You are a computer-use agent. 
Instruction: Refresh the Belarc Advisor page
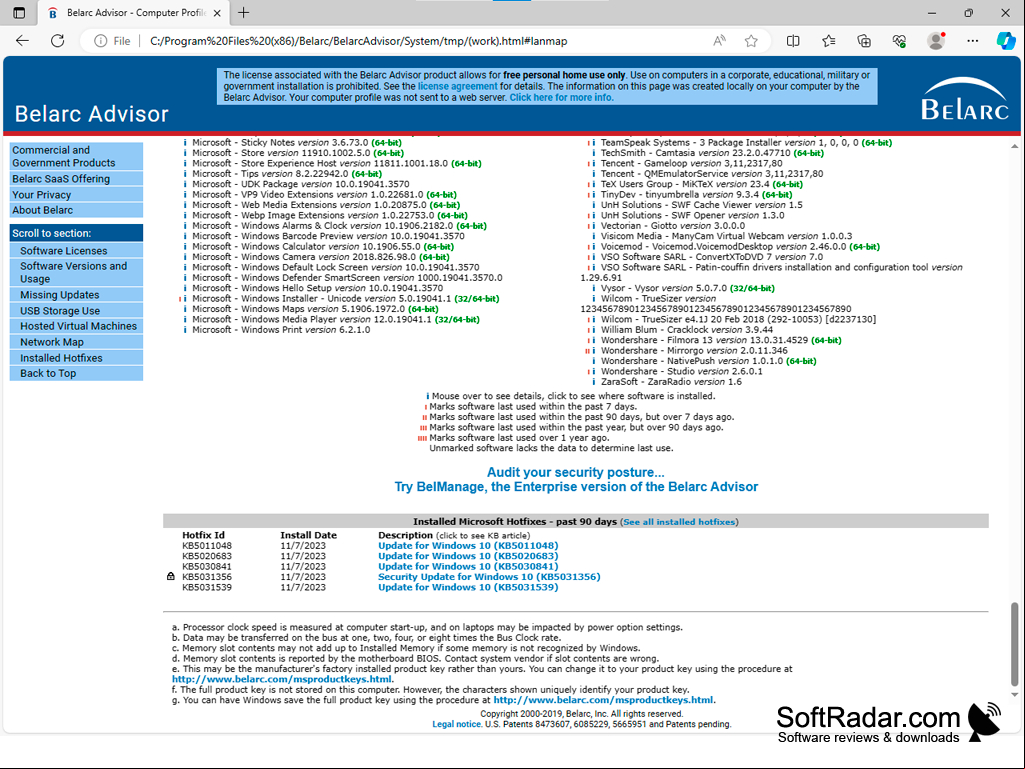tap(58, 41)
